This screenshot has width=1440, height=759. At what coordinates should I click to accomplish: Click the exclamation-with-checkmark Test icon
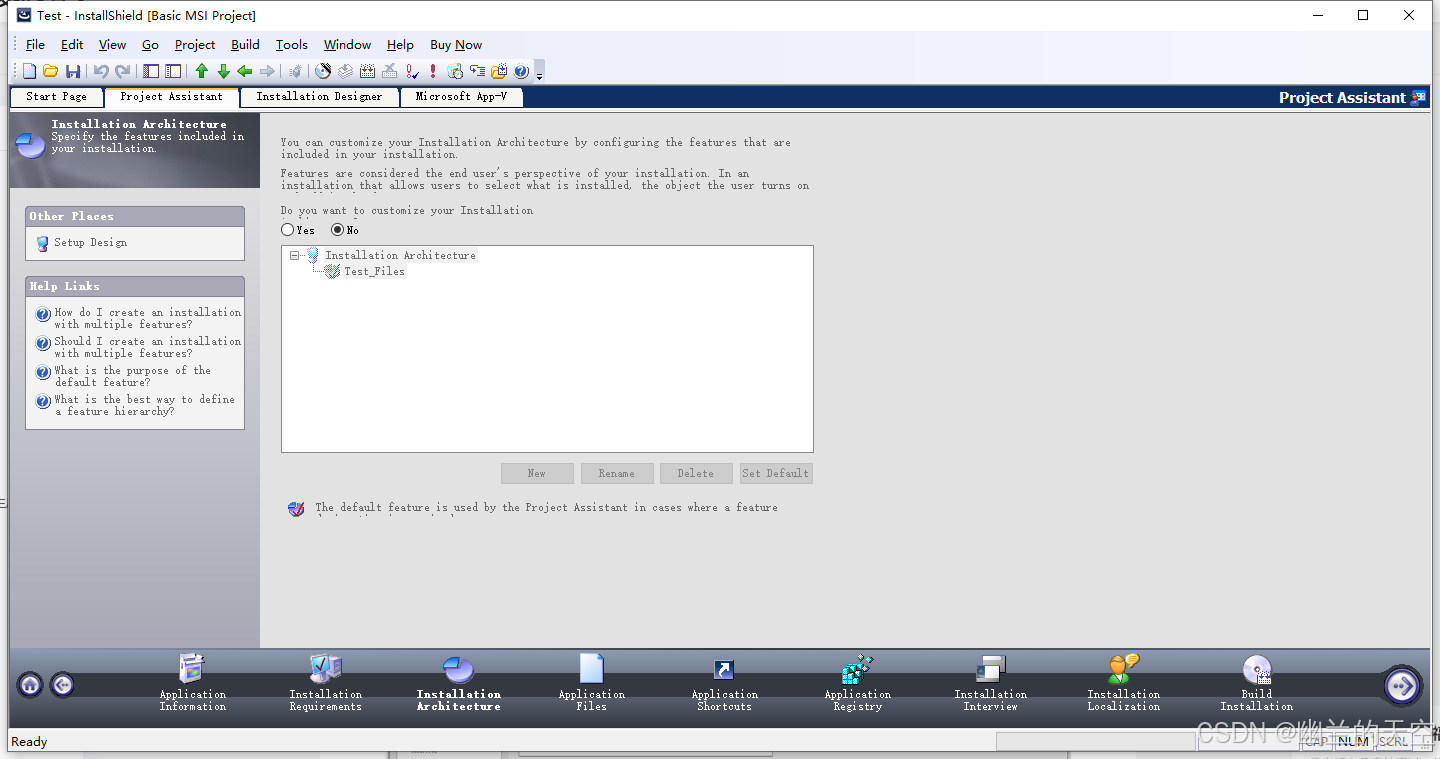pyautogui.click(x=412, y=71)
